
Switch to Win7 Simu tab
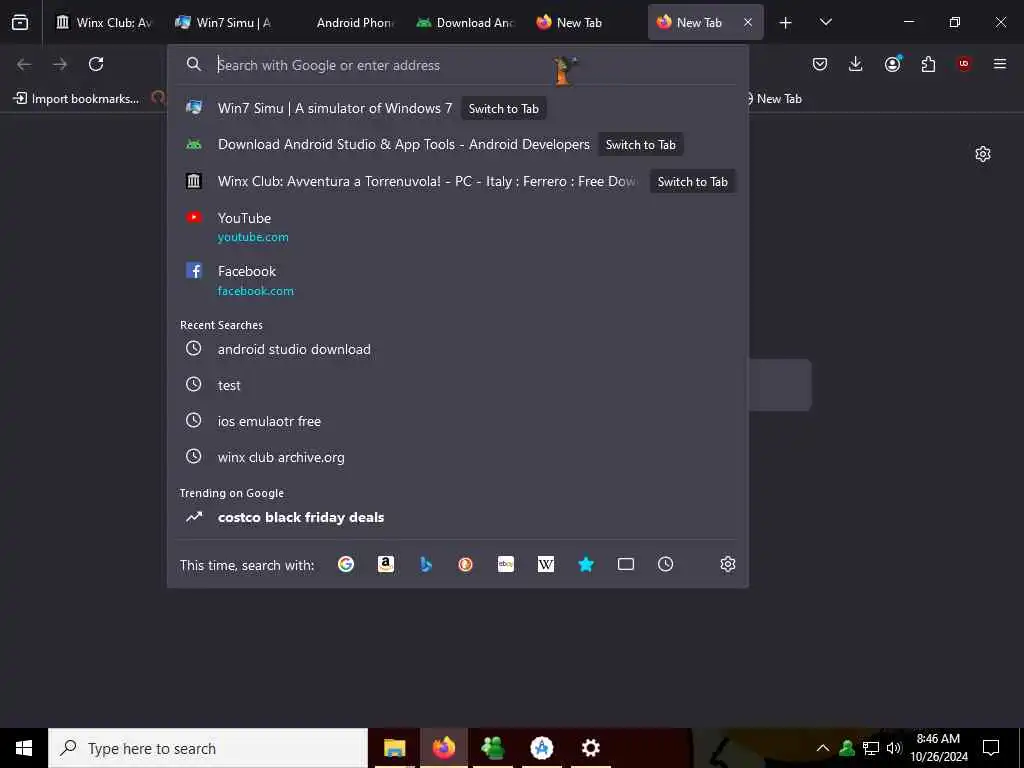click(223, 23)
